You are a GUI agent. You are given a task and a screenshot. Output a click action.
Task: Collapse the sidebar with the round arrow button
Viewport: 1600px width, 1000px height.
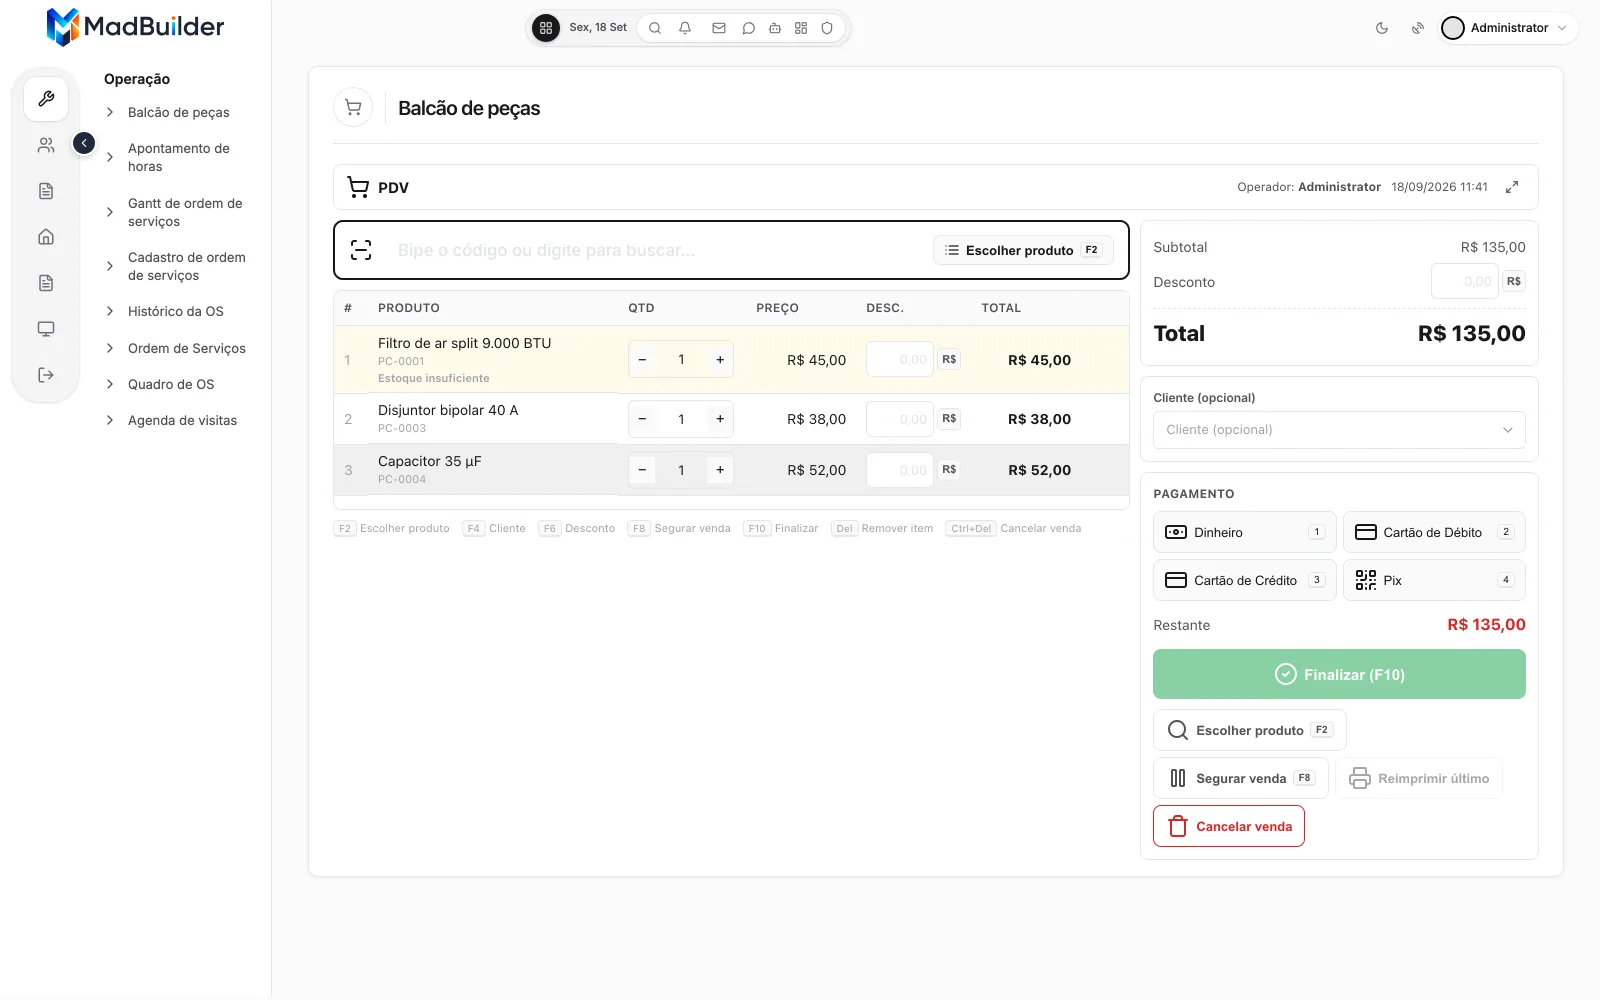84,144
